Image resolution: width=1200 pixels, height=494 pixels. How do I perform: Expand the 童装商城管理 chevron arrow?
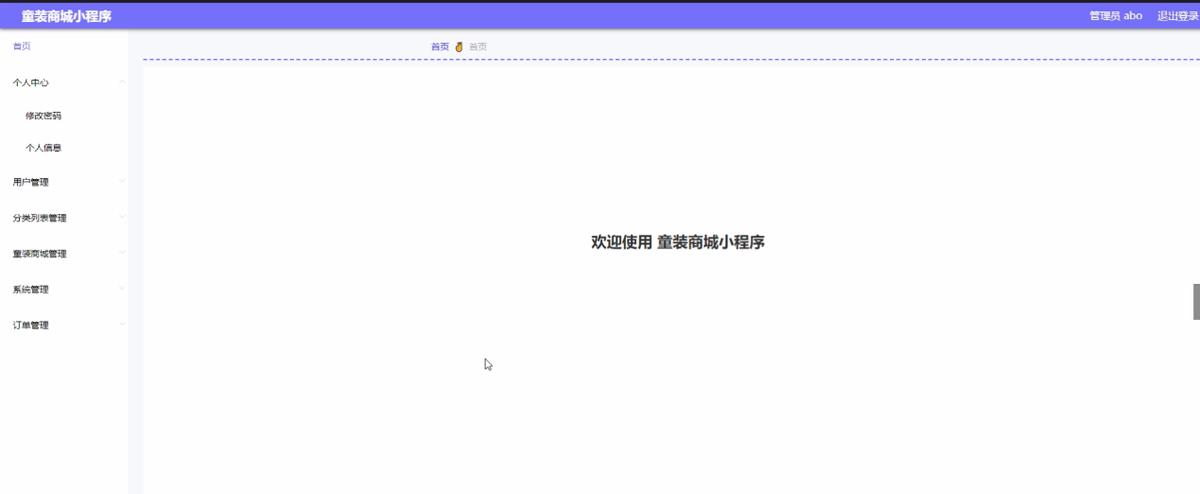pos(122,253)
